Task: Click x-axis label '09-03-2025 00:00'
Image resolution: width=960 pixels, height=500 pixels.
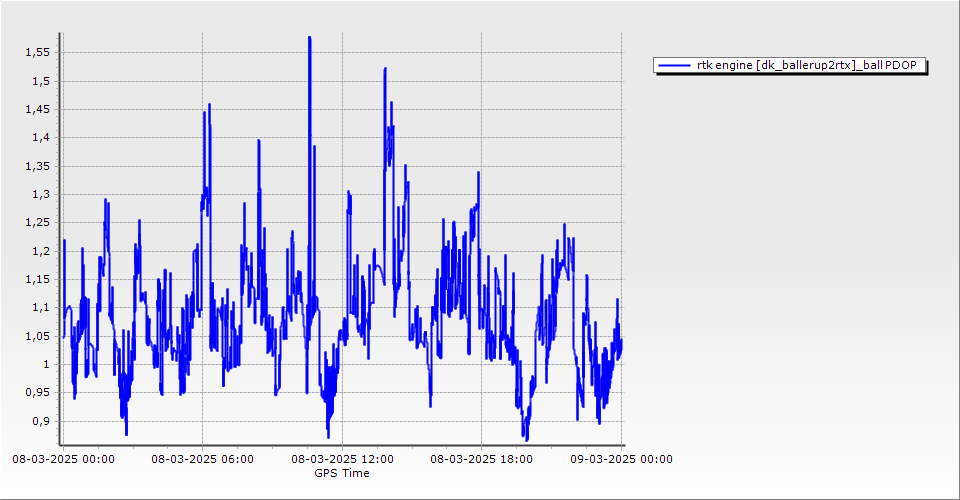Action: tap(621, 459)
